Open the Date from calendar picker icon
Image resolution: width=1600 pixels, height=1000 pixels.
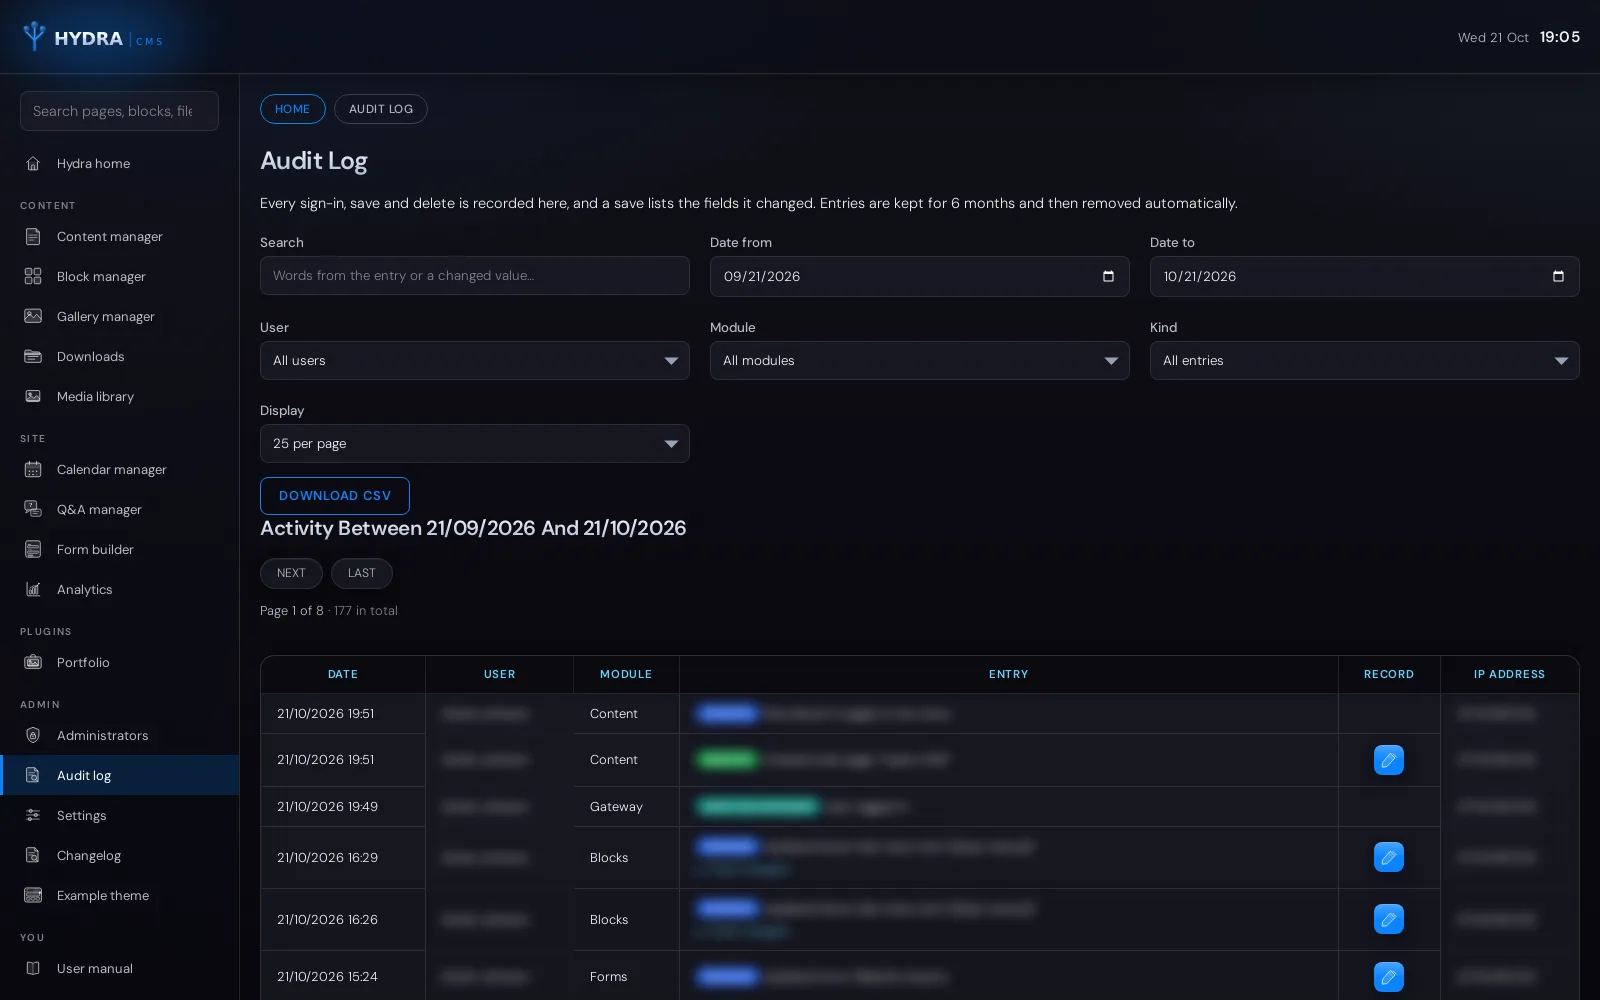(x=1108, y=276)
